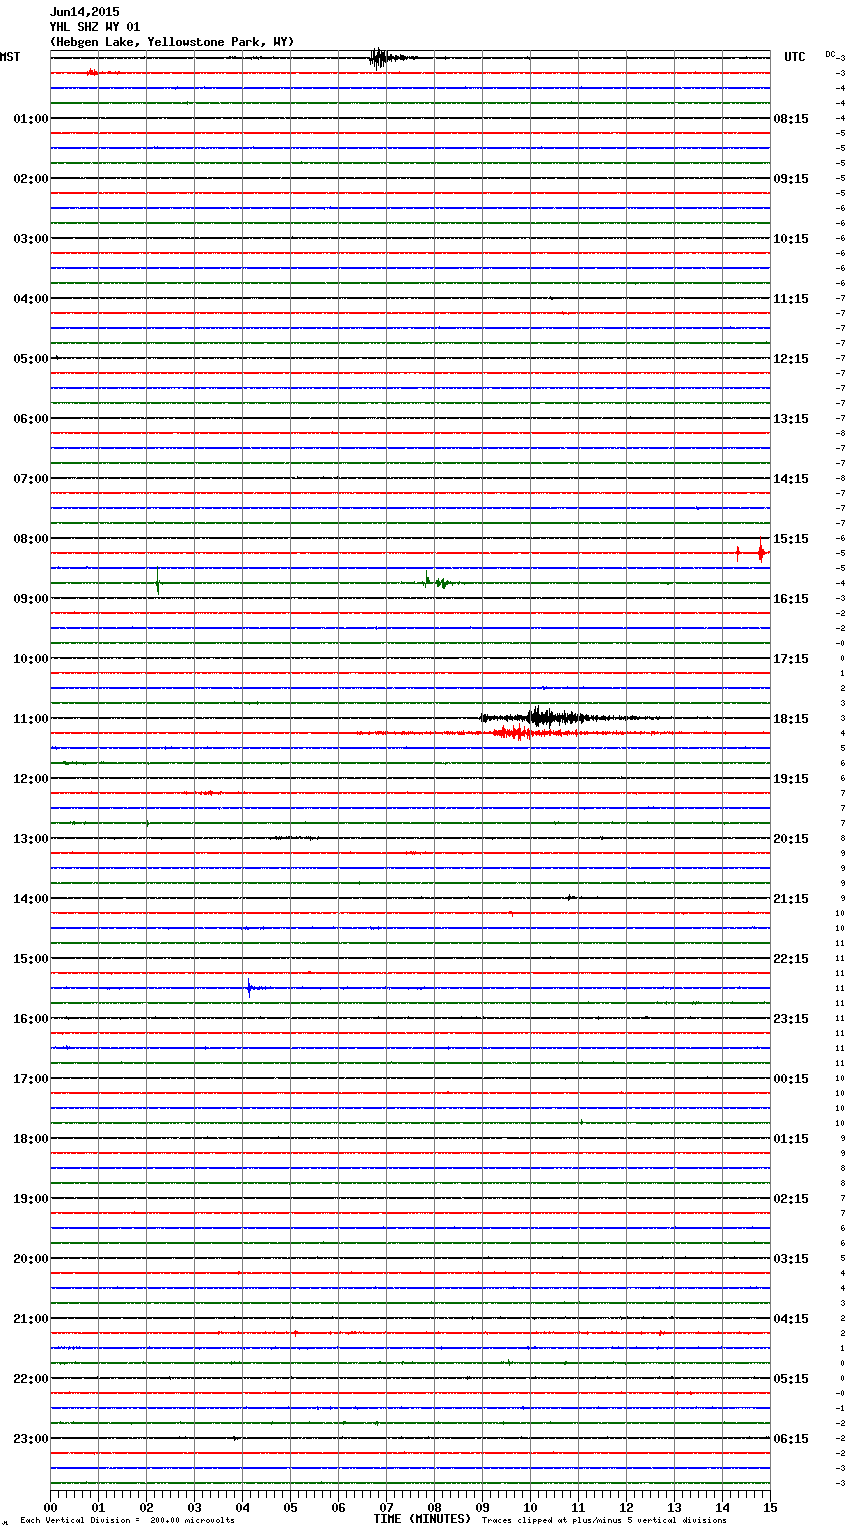Click the DC column header label
The width and height of the screenshot is (850, 1534).
tap(830, 54)
